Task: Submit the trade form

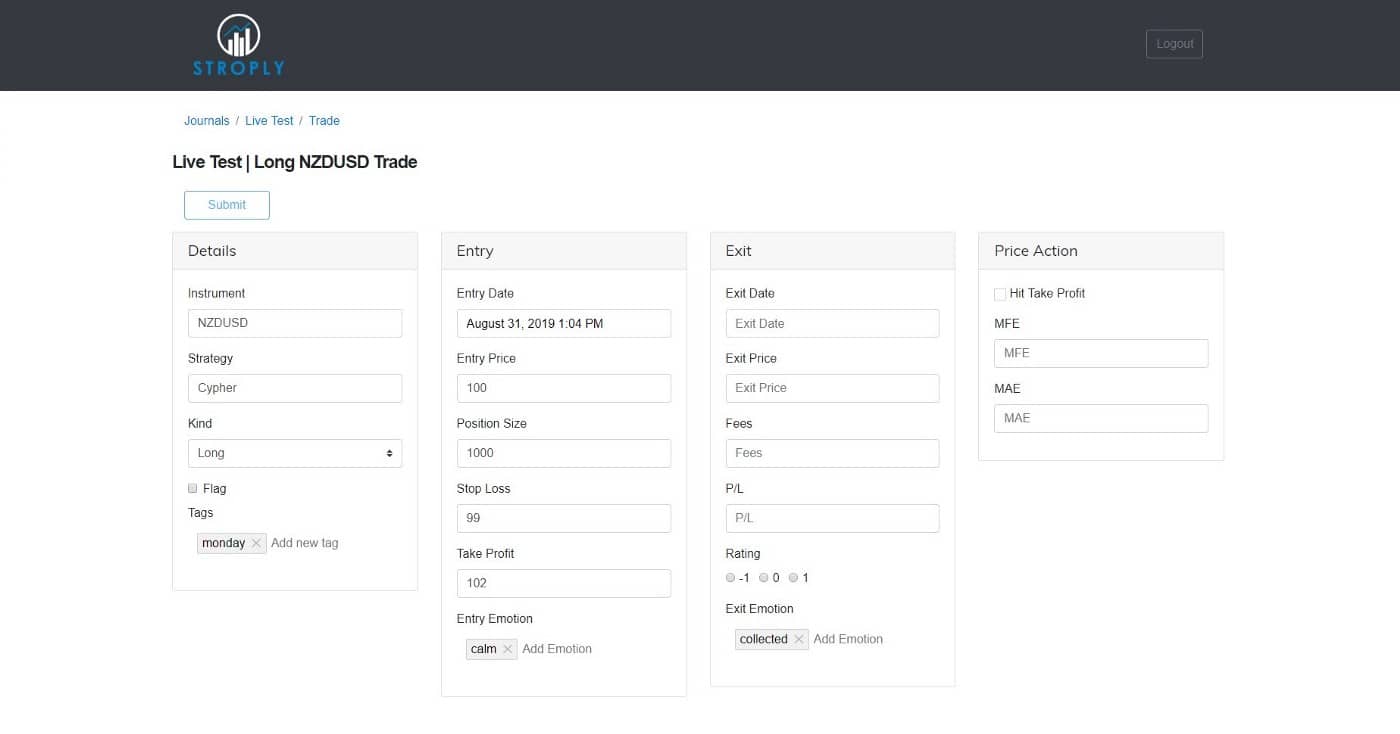Action: pyautogui.click(x=227, y=205)
